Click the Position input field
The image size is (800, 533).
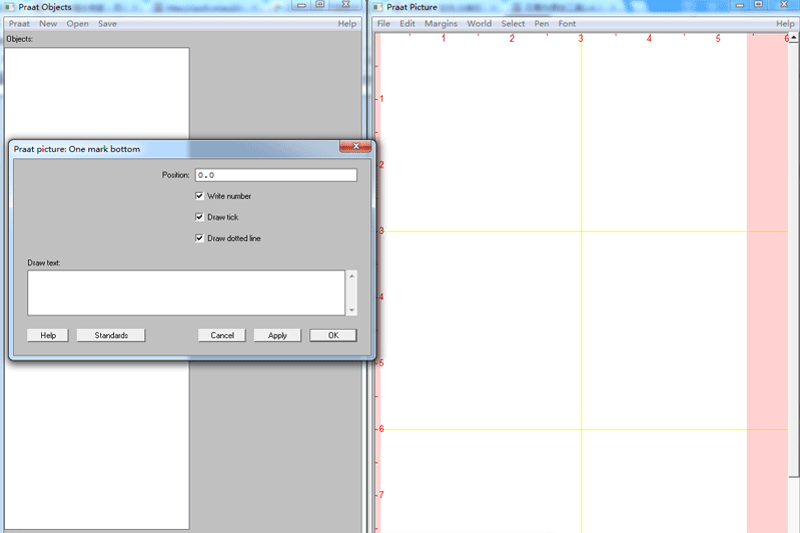click(x=275, y=175)
